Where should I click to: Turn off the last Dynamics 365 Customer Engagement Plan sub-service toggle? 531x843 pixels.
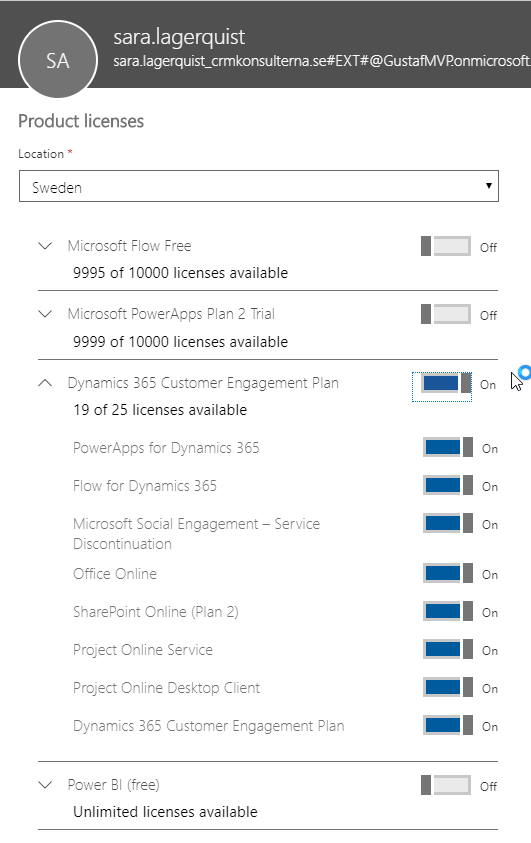coord(448,725)
